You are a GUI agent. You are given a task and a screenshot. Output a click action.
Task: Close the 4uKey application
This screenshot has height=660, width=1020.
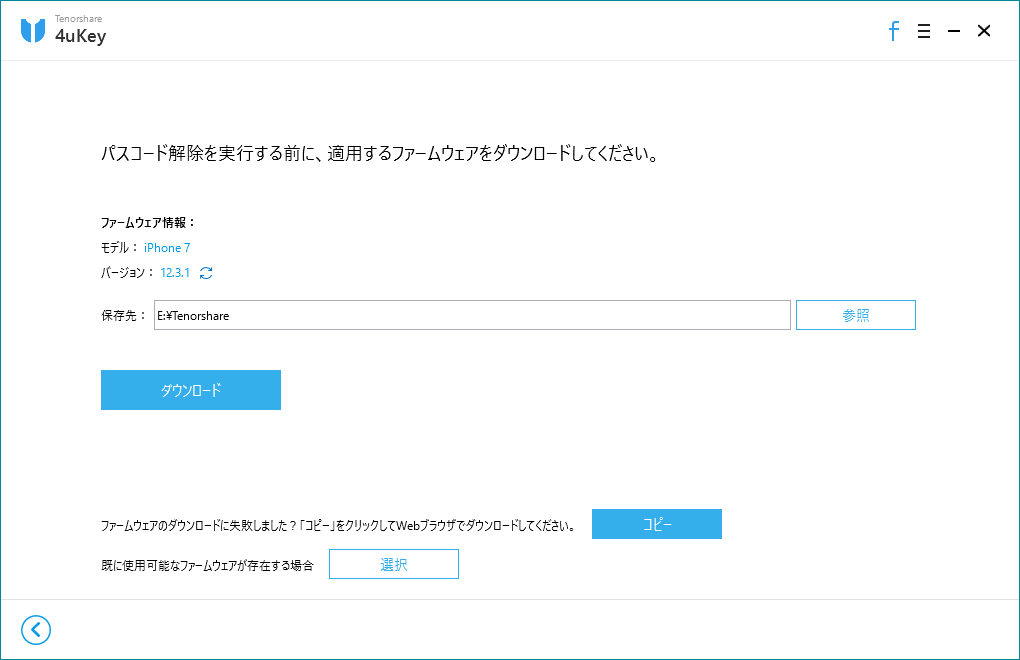(983, 31)
